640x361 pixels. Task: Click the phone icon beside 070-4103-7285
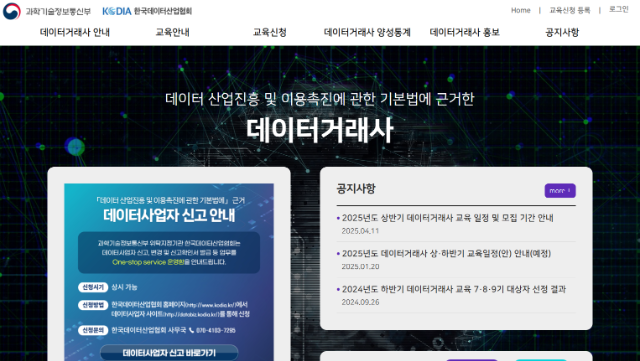pyautogui.click(x=191, y=330)
